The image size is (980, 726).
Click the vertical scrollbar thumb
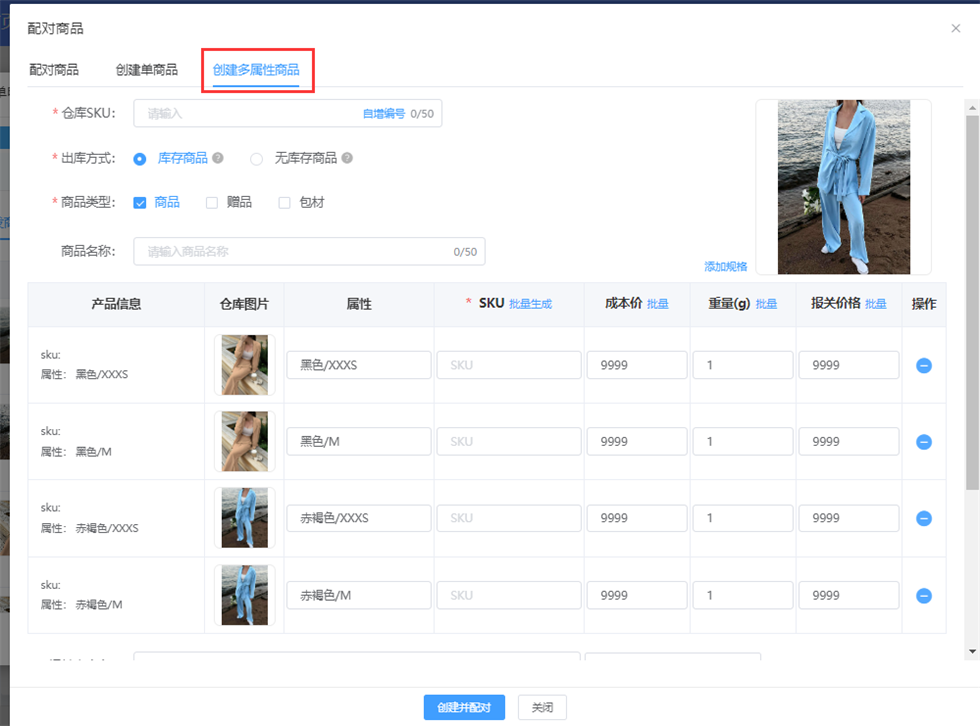pyautogui.click(x=972, y=302)
